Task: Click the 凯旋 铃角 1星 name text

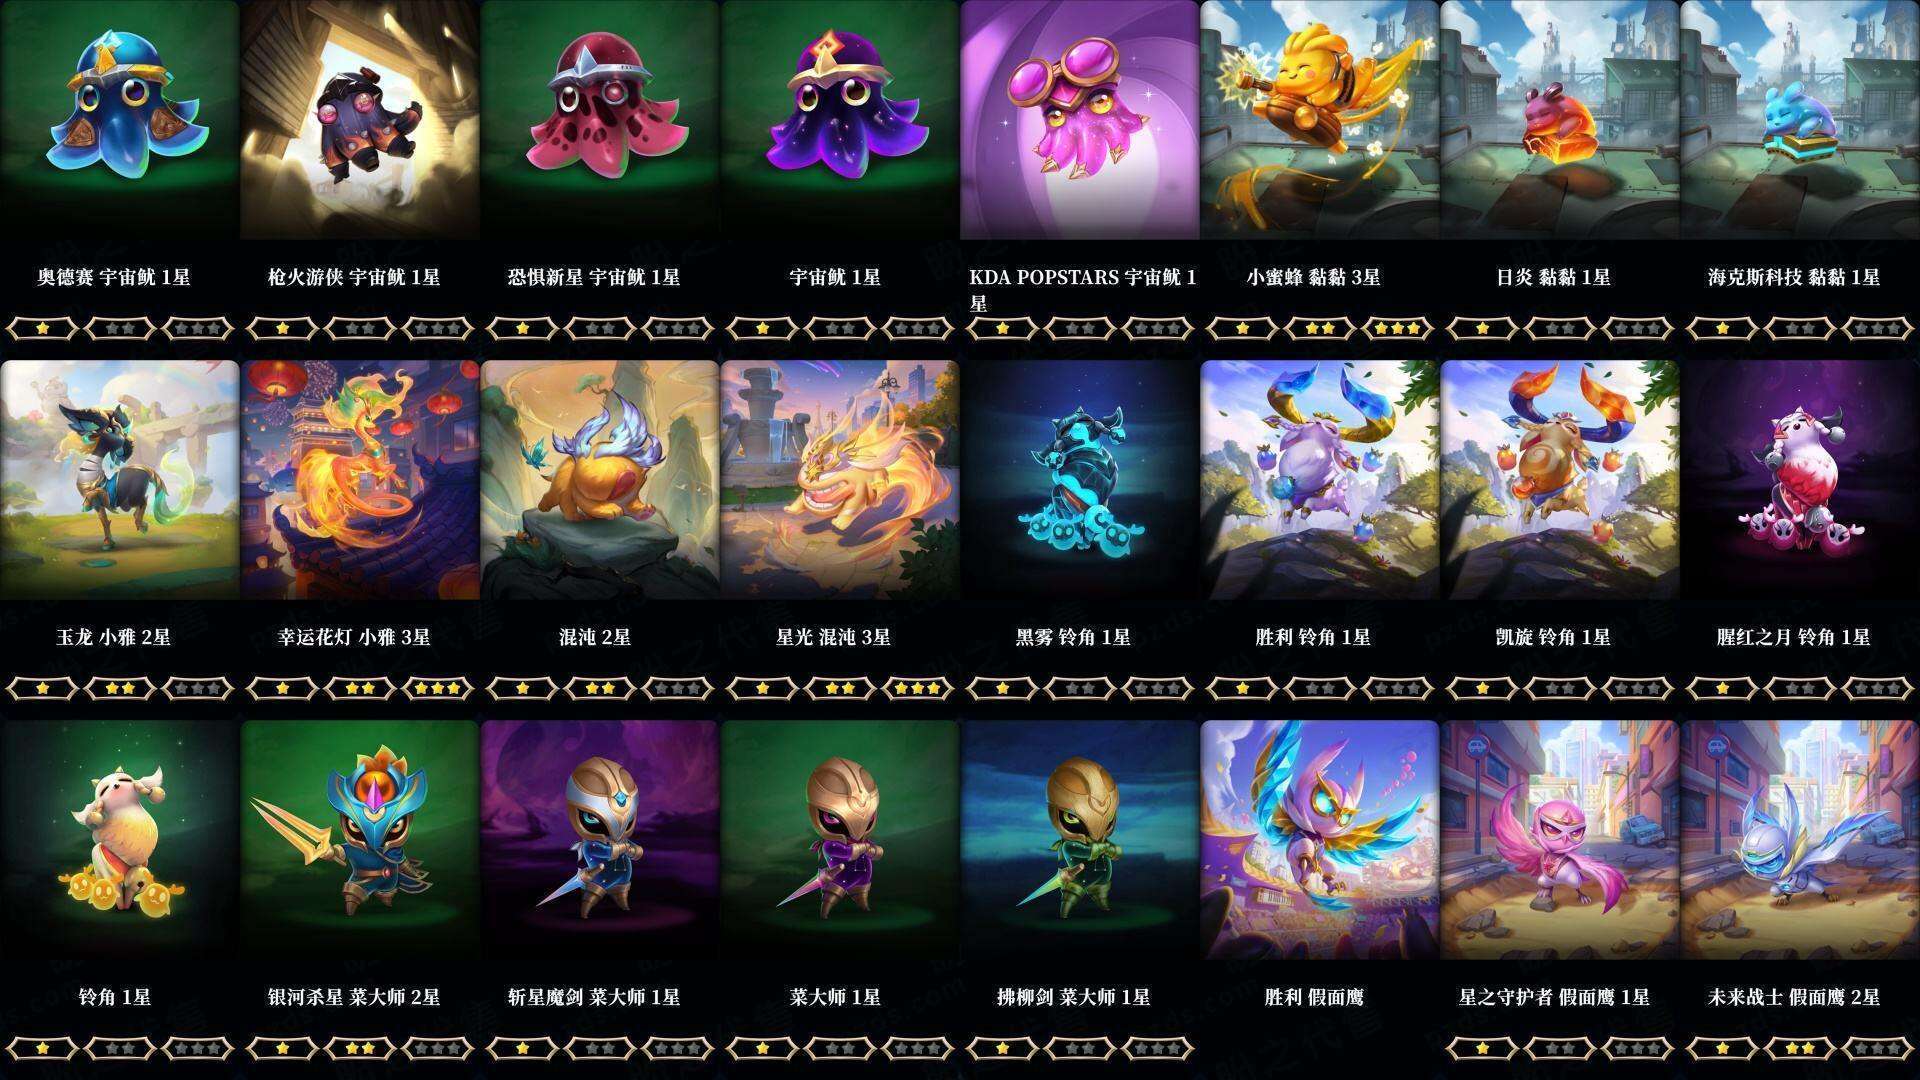Action: [x=1553, y=637]
